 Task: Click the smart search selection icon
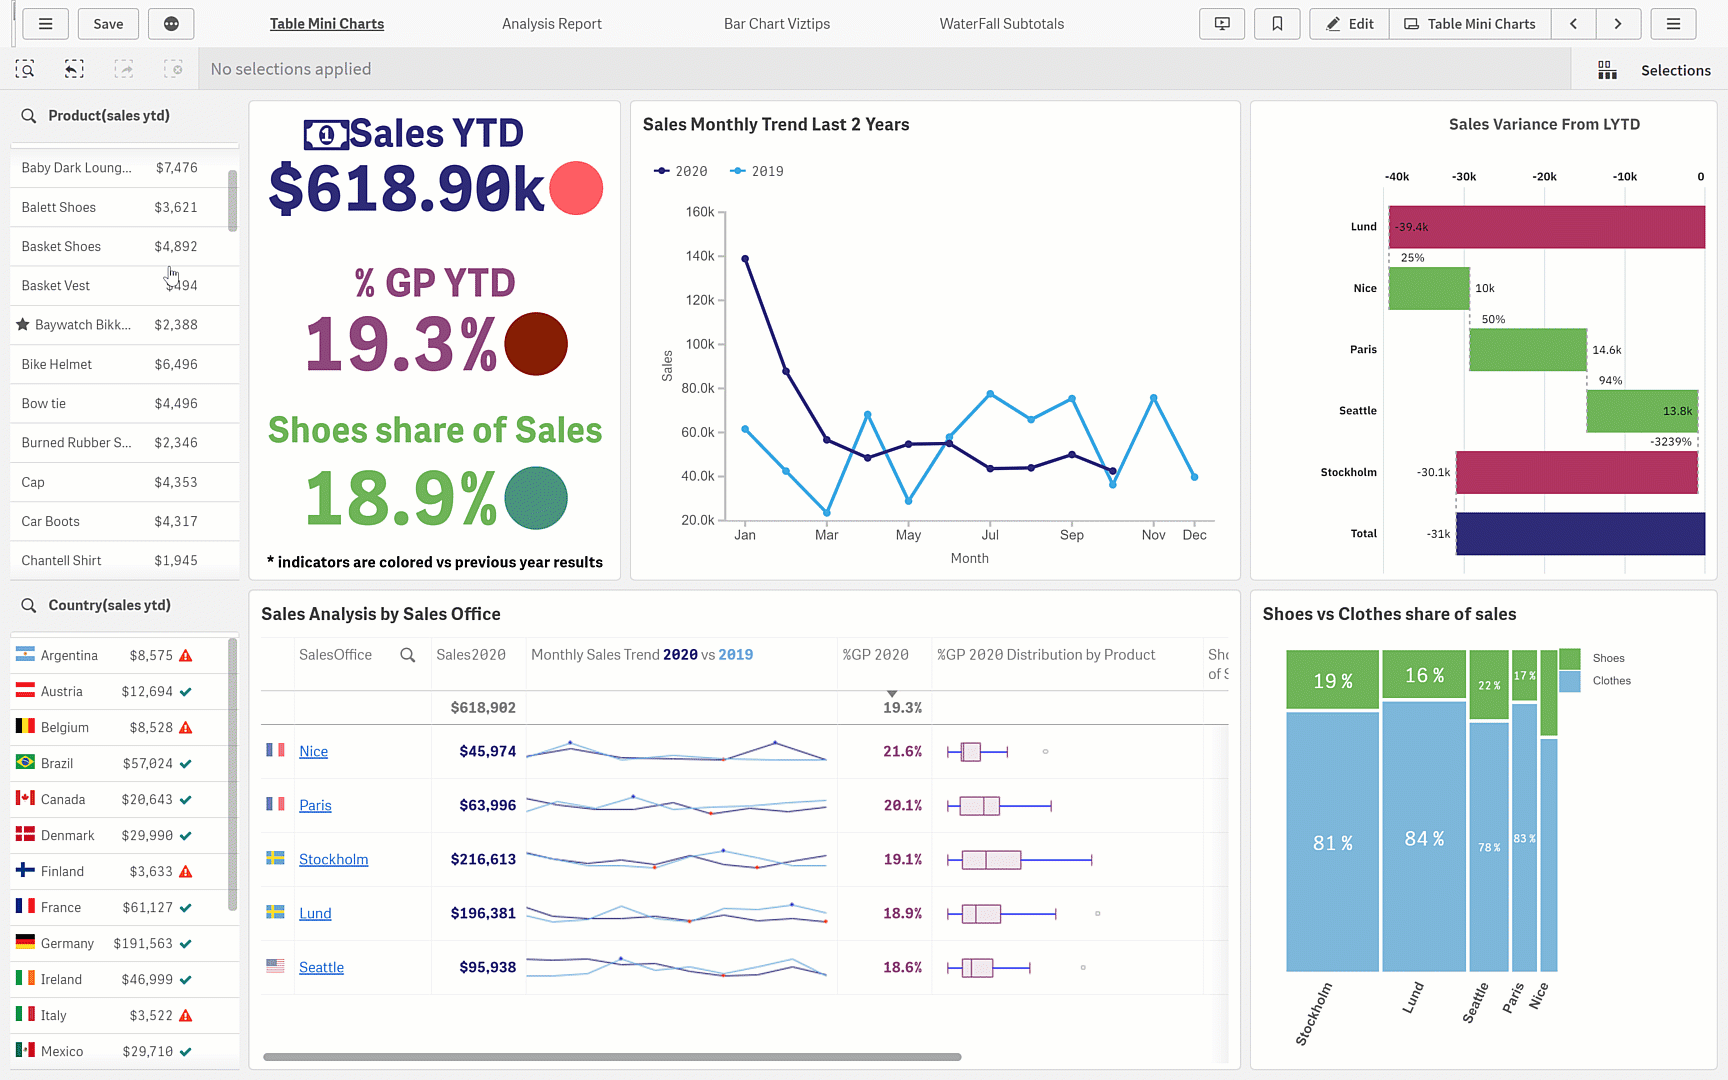pyautogui.click(x=25, y=69)
